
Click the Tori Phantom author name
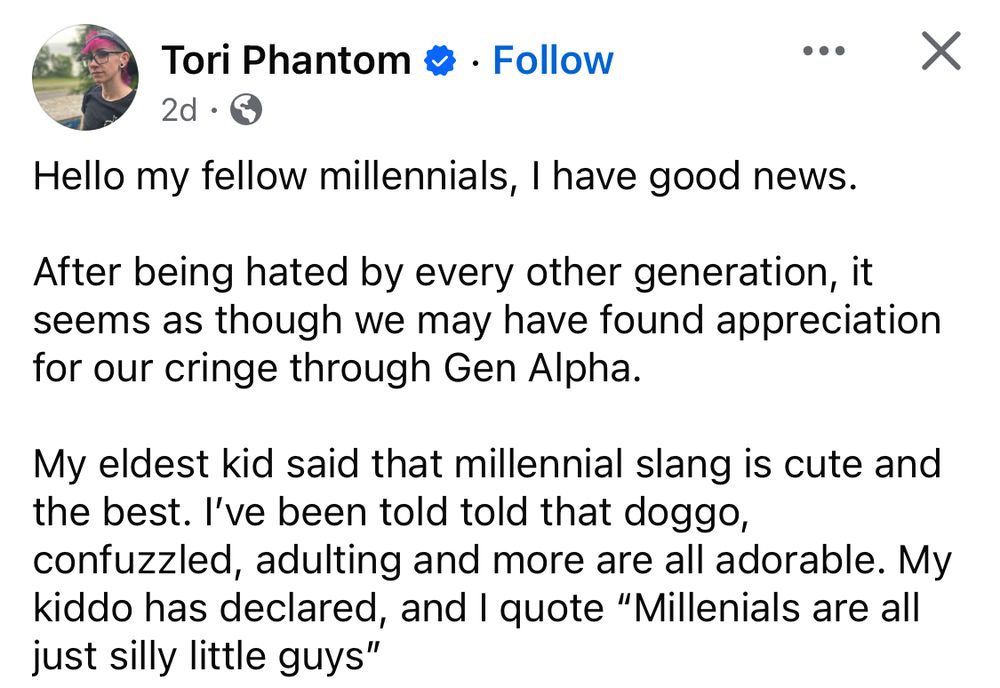click(x=285, y=61)
